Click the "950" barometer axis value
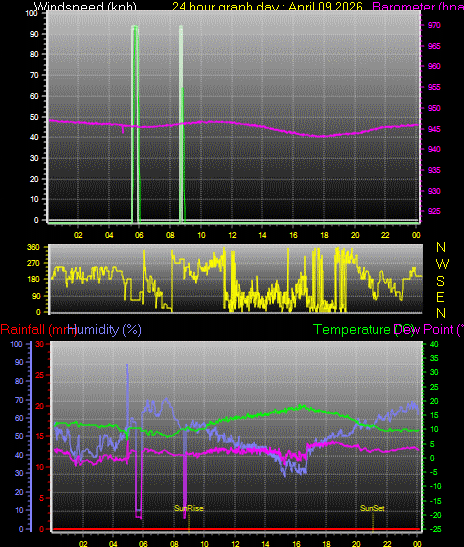 pos(434,108)
